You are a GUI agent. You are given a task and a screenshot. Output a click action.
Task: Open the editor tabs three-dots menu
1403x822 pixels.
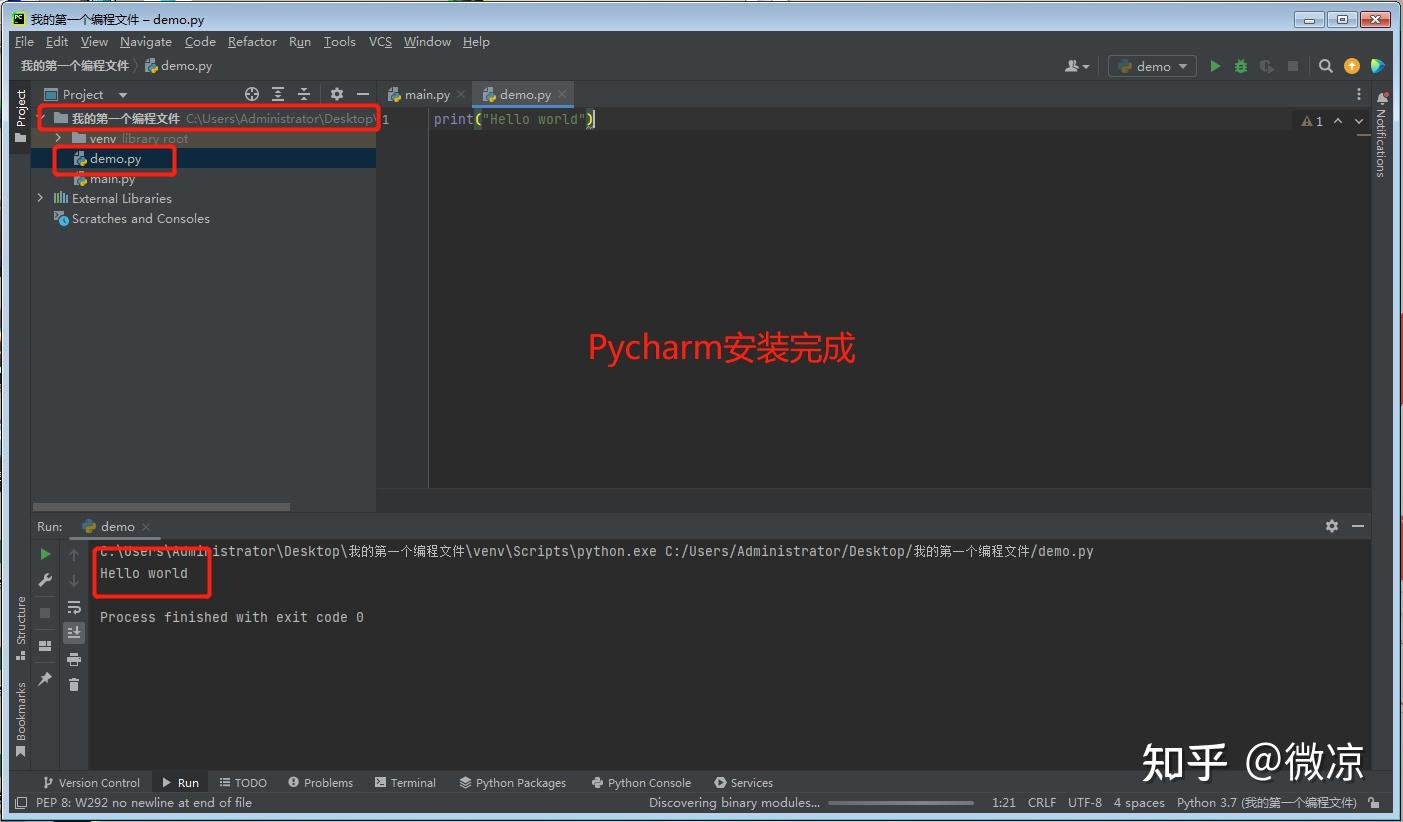tap(1359, 94)
